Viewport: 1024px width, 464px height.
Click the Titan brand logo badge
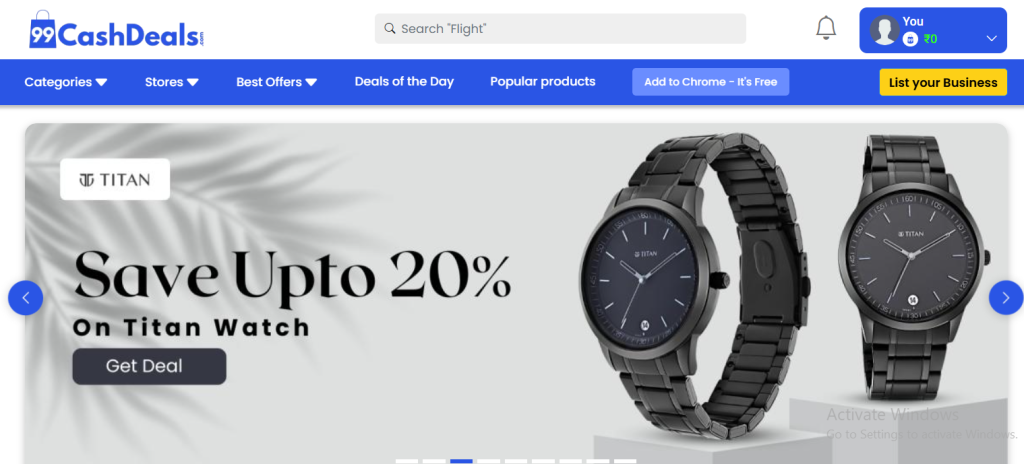click(115, 179)
